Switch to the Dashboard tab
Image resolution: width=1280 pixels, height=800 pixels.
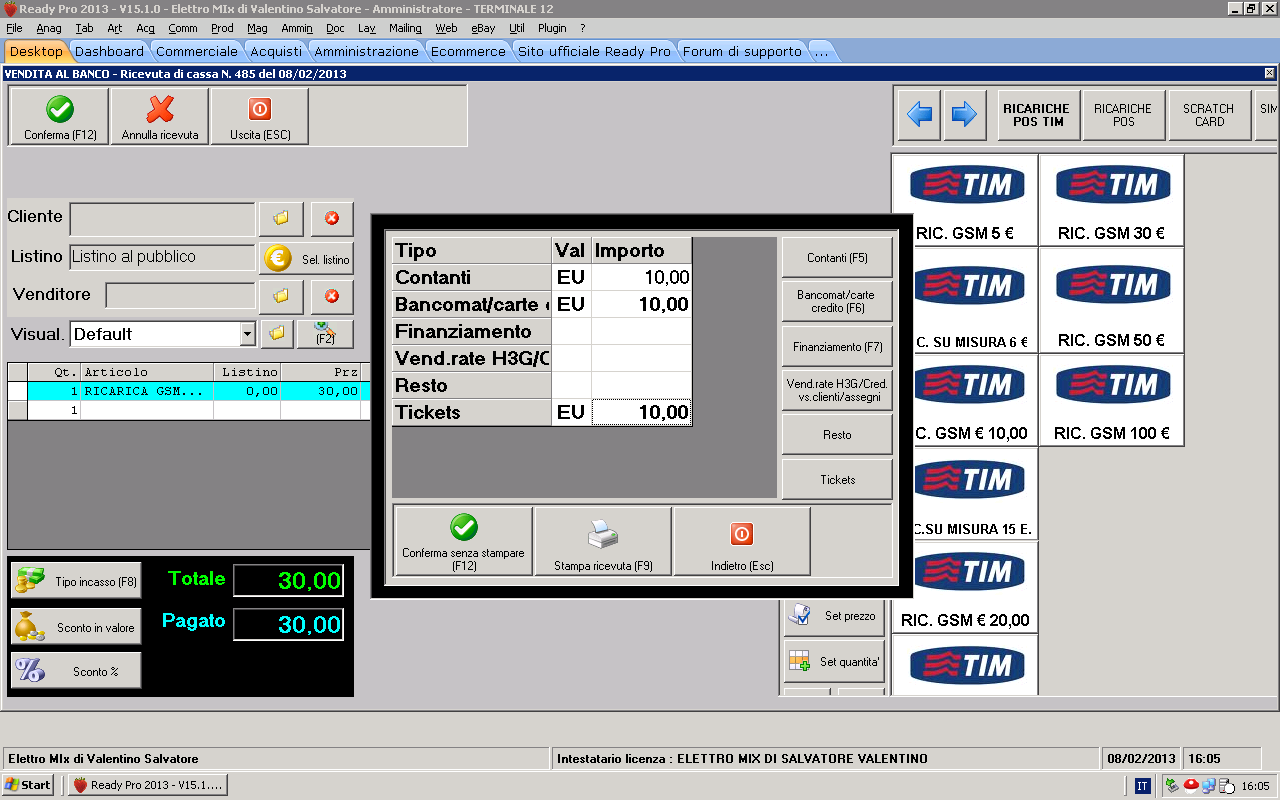point(109,51)
